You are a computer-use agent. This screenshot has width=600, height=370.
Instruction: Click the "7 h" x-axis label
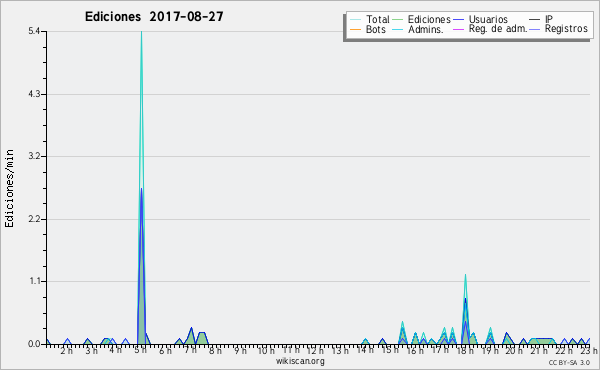(x=190, y=350)
